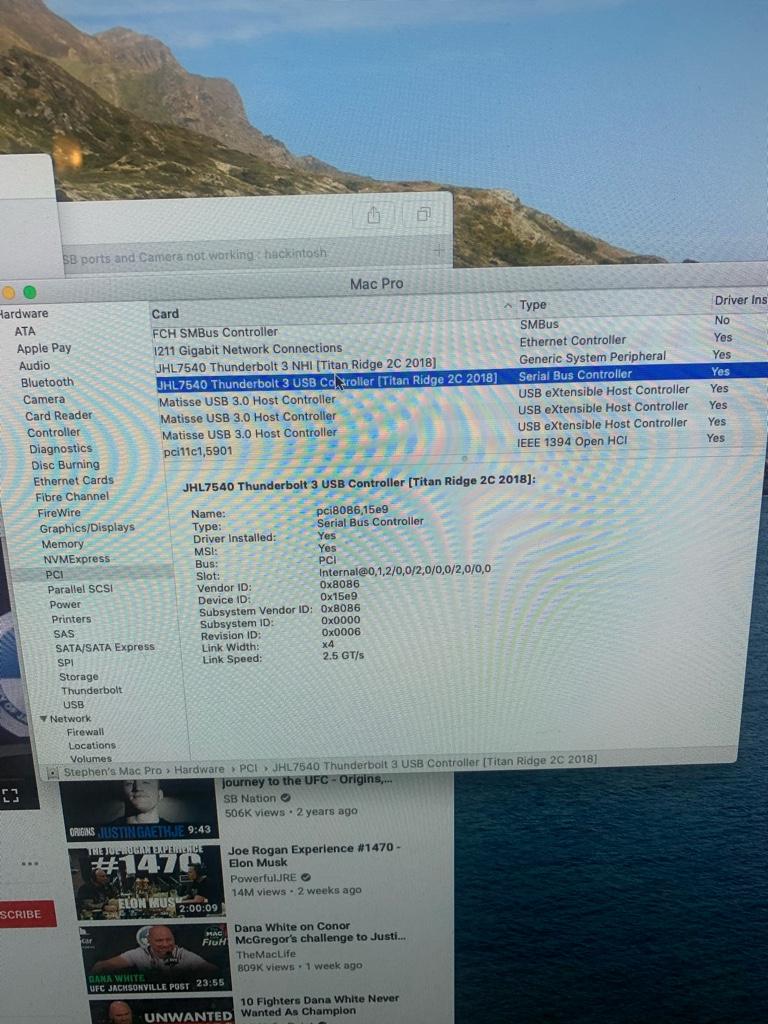768x1024 pixels.
Task: Sort by the Type column header
Action: (533, 305)
